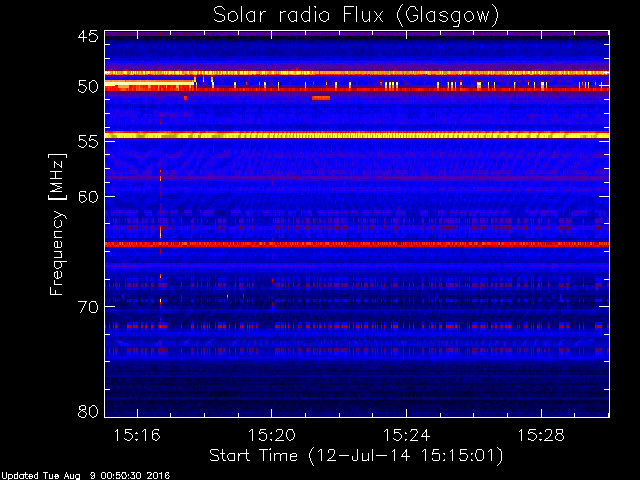Click the bright yellow band just above 55 MHz
The width and height of the screenshot is (640, 480).
(357, 135)
